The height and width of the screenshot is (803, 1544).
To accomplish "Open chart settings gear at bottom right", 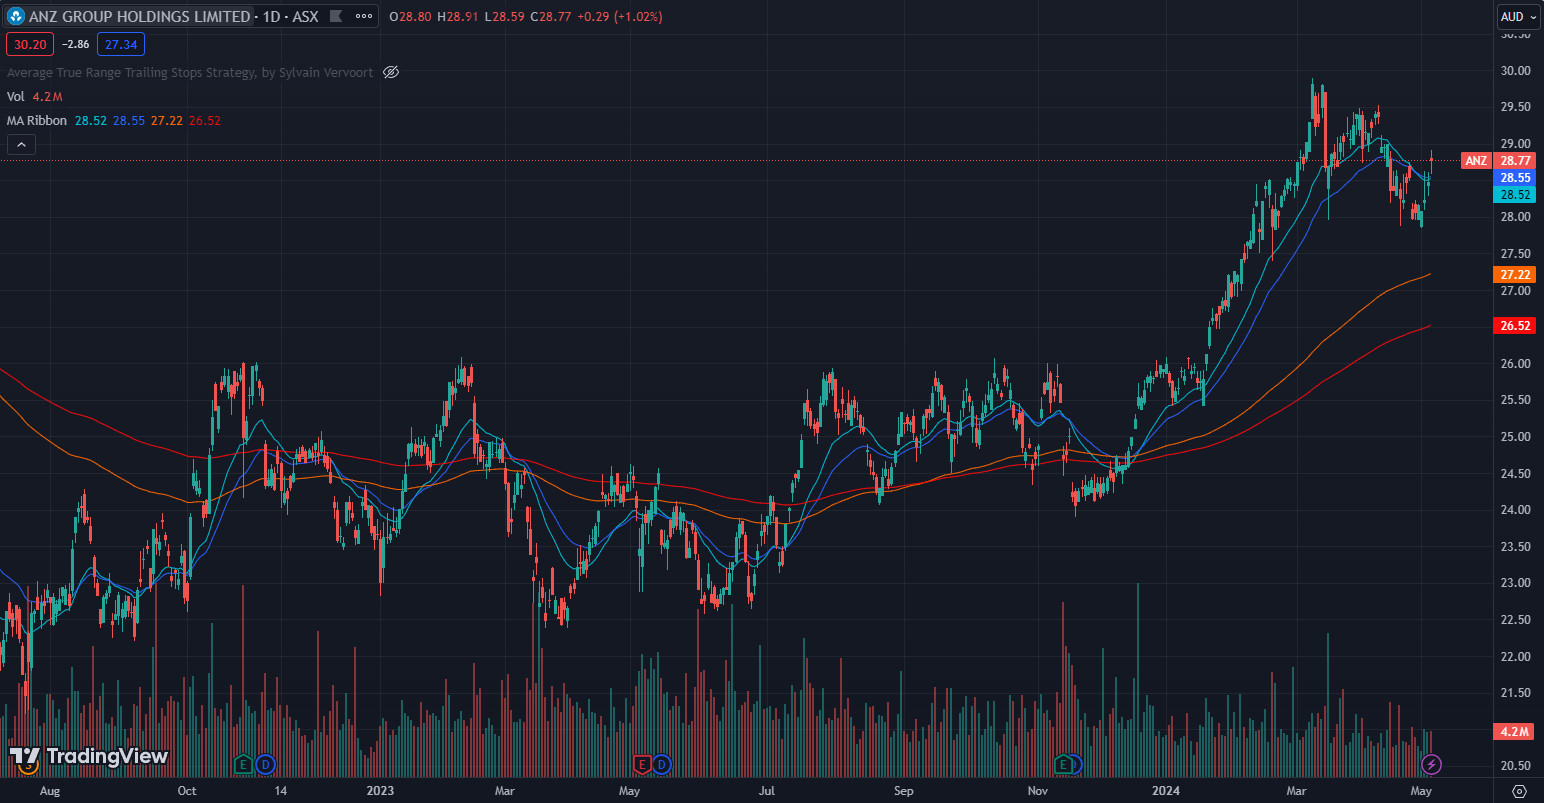I will (1519, 791).
